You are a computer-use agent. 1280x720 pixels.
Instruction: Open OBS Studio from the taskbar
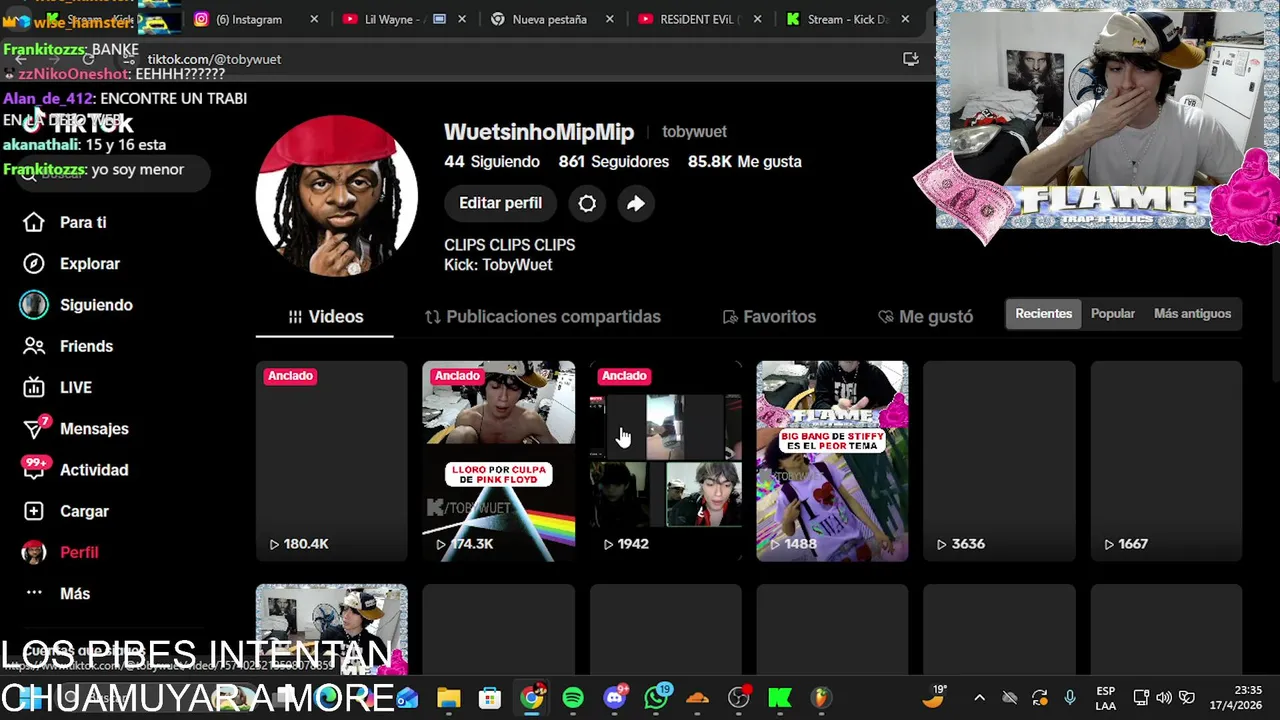(x=739, y=697)
